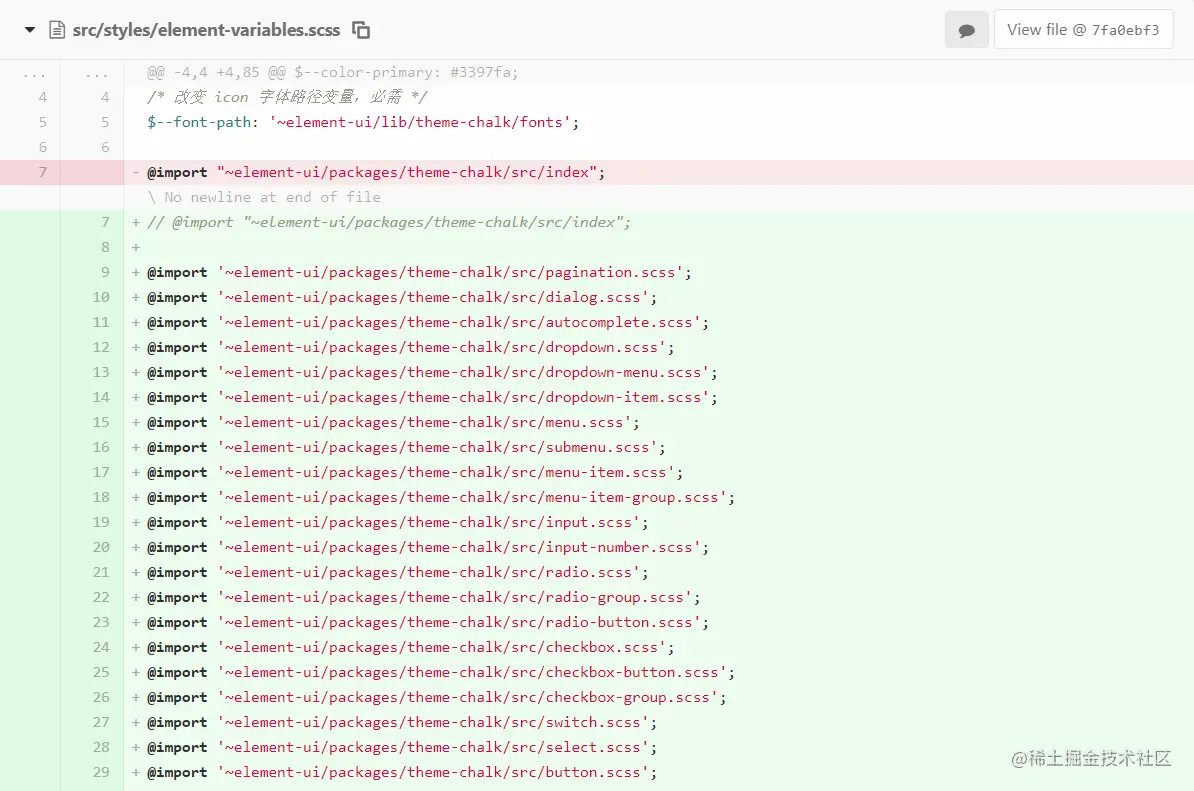Image resolution: width=1194 pixels, height=791 pixels.
Task: Select the removed line 7 import index
Action: click(375, 172)
